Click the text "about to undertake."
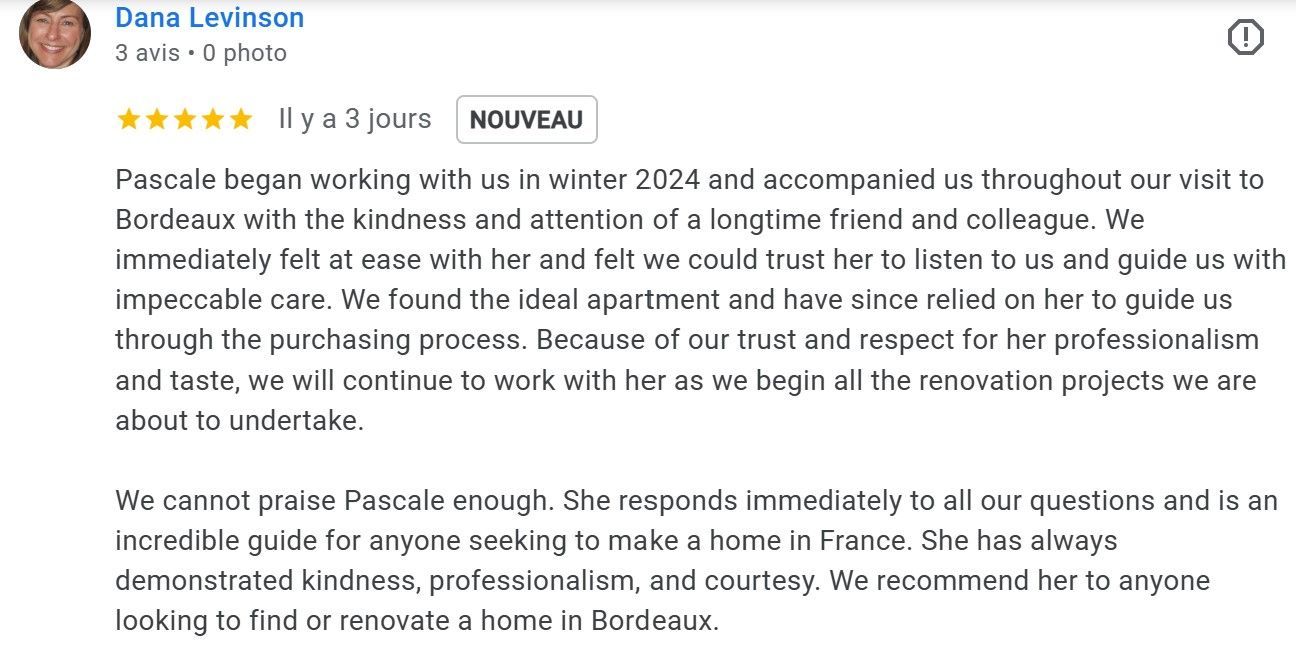 (x=239, y=420)
